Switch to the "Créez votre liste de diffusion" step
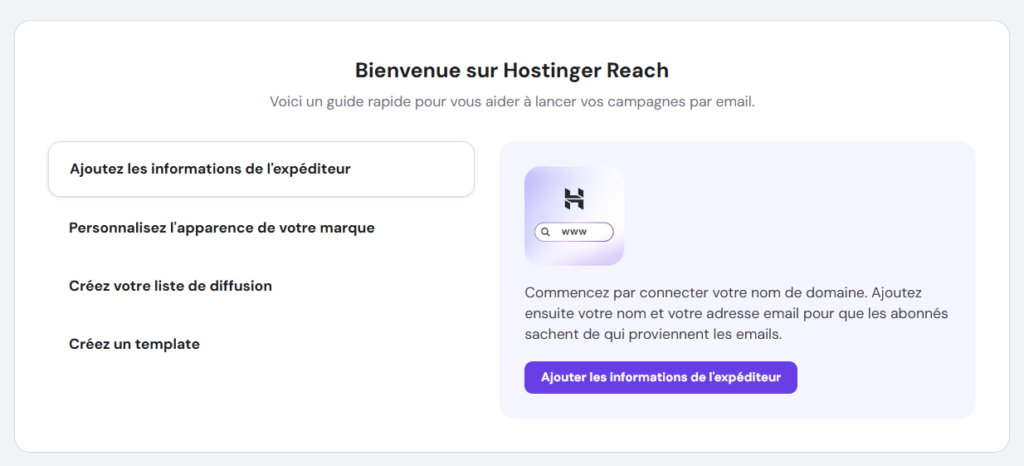 tap(170, 286)
